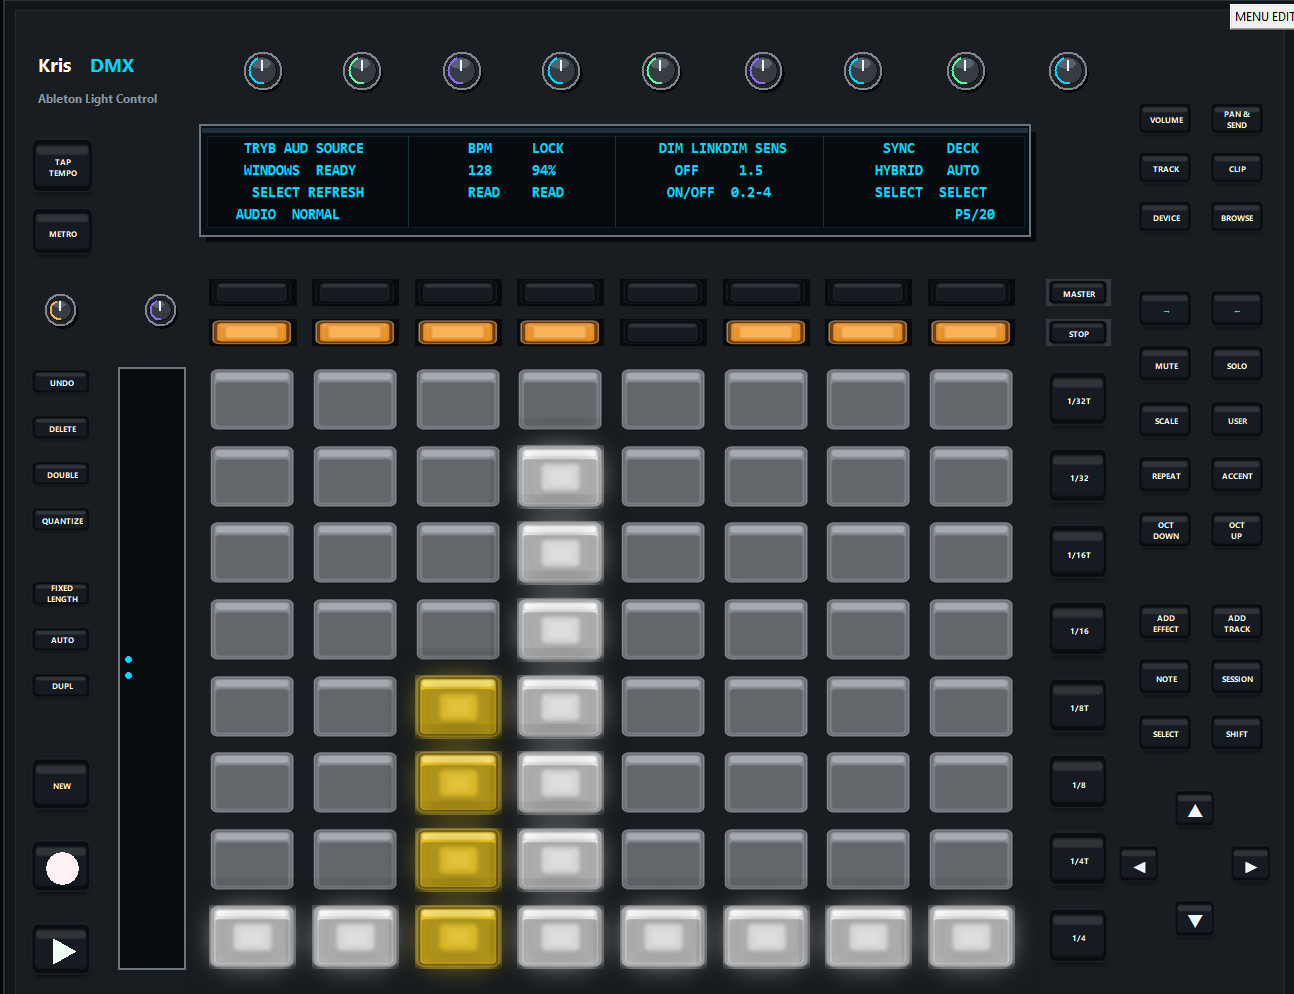The width and height of the screenshot is (1294, 994).
Task: Click the USER button
Action: point(1237,421)
